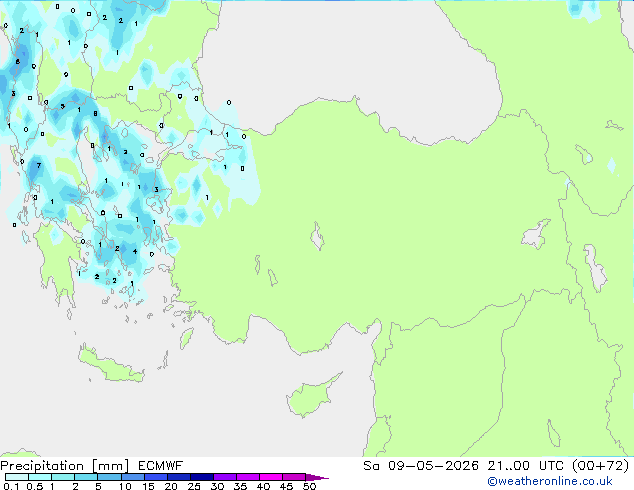Screen dimensions: 634x490
Task: Click the 1 mm legend color swatch
Action: pos(63,477)
